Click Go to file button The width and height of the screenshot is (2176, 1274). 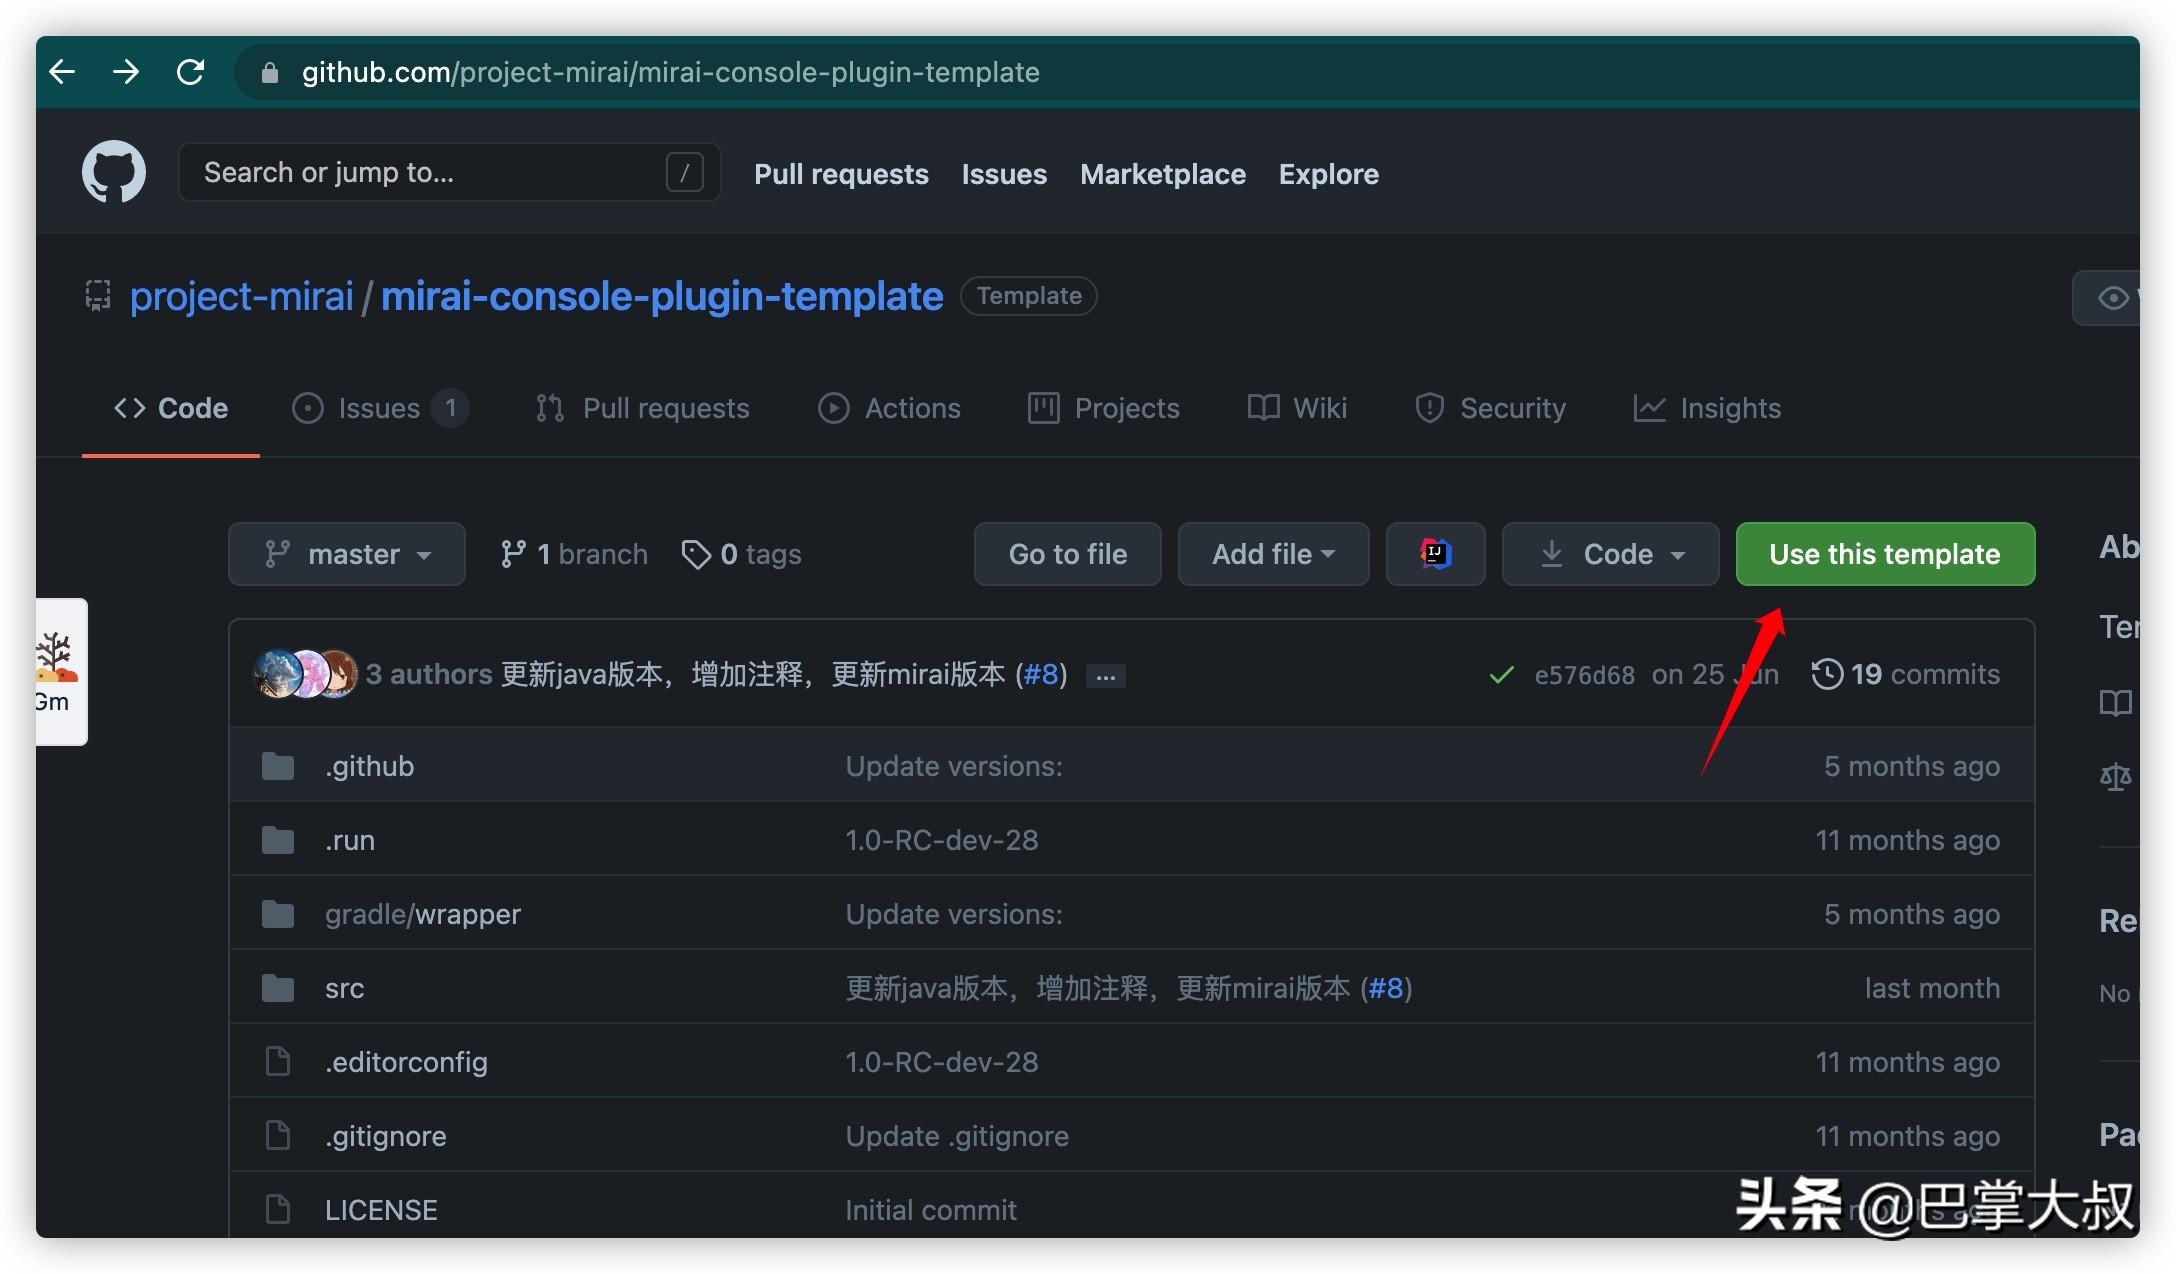coord(1068,554)
